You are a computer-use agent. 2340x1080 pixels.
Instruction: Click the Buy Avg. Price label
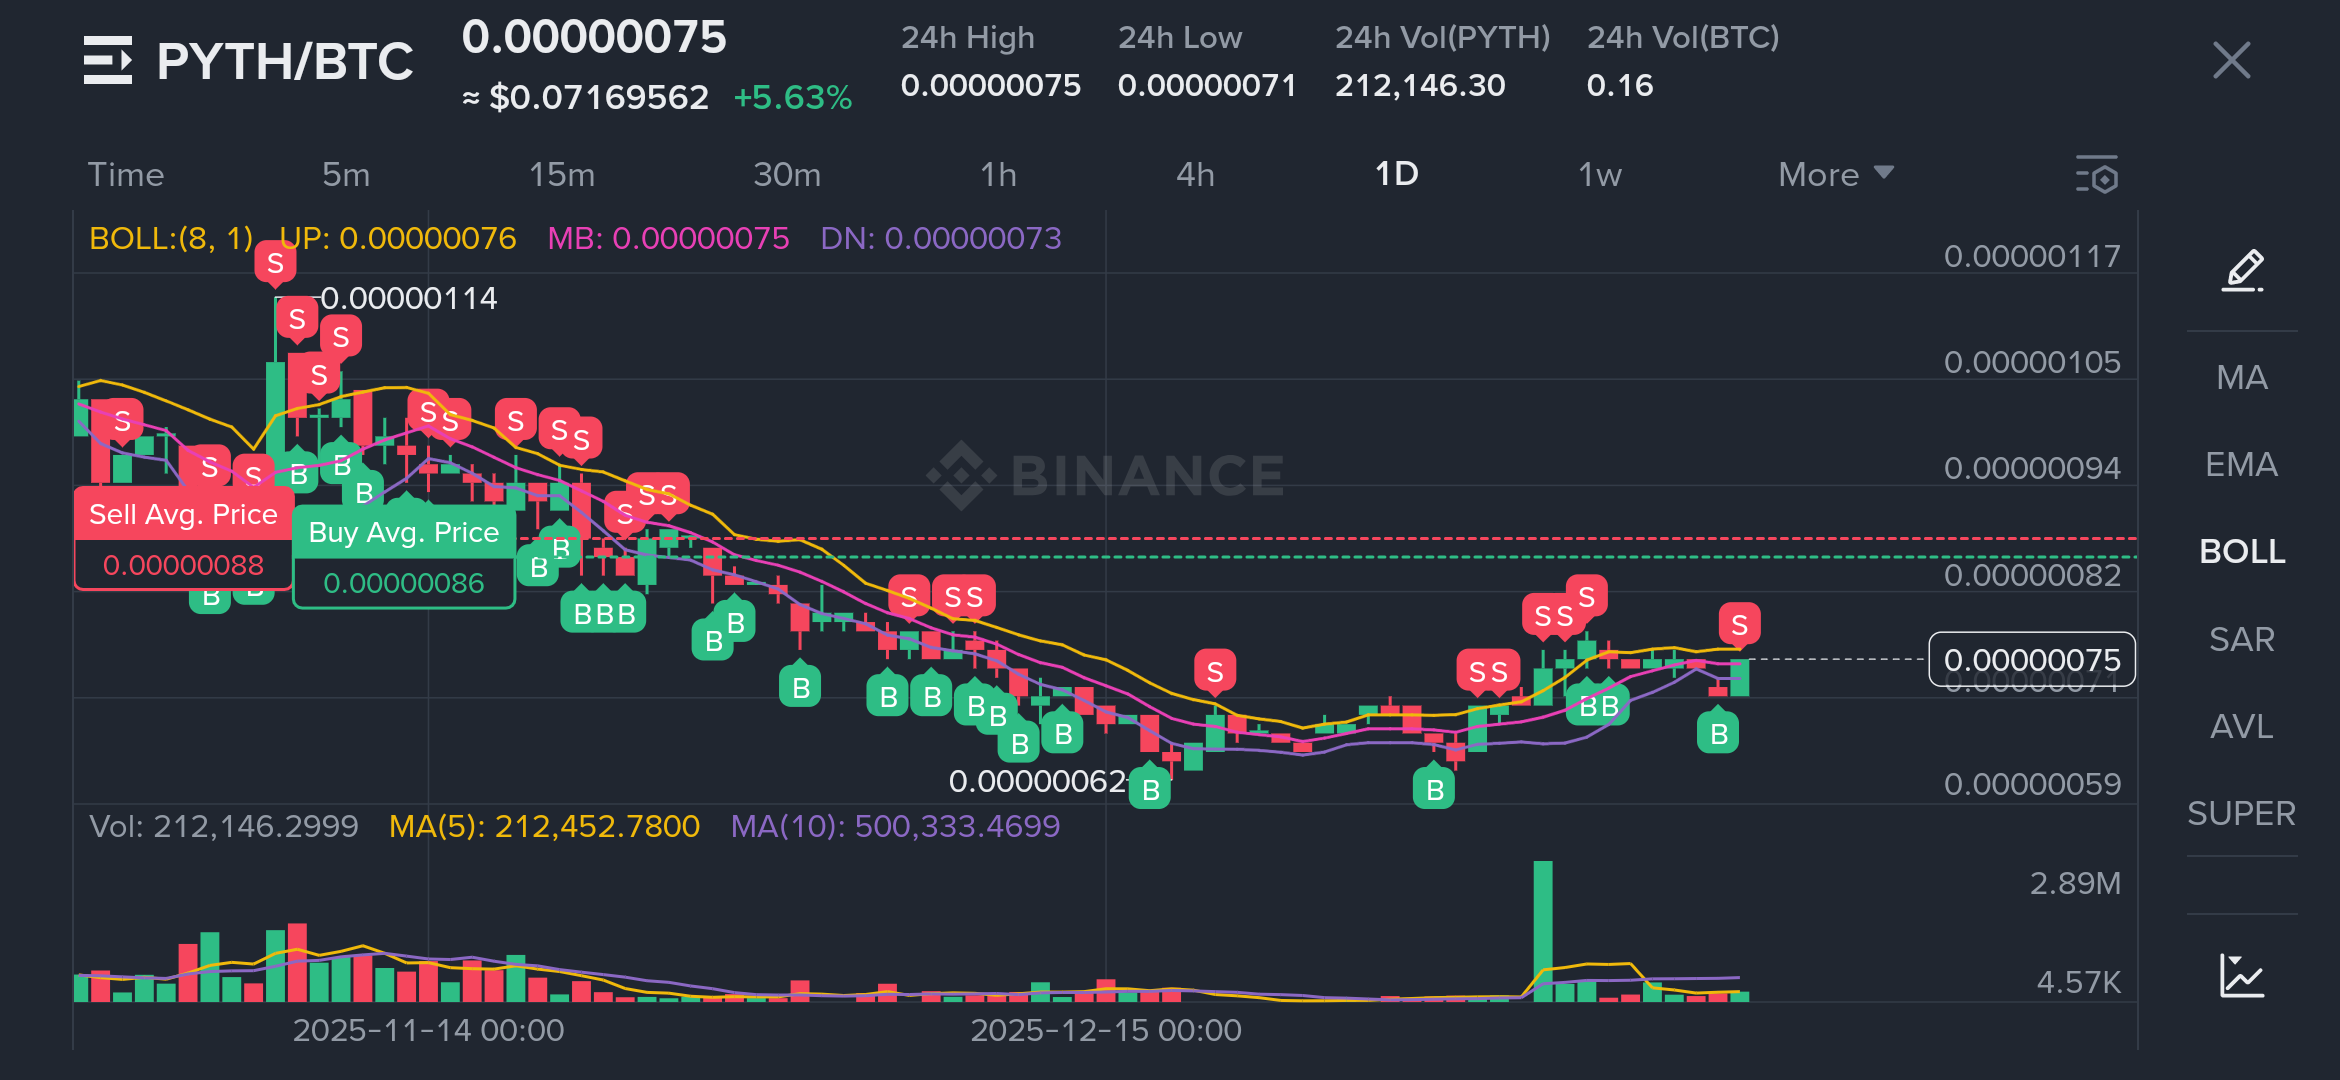click(403, 532)
